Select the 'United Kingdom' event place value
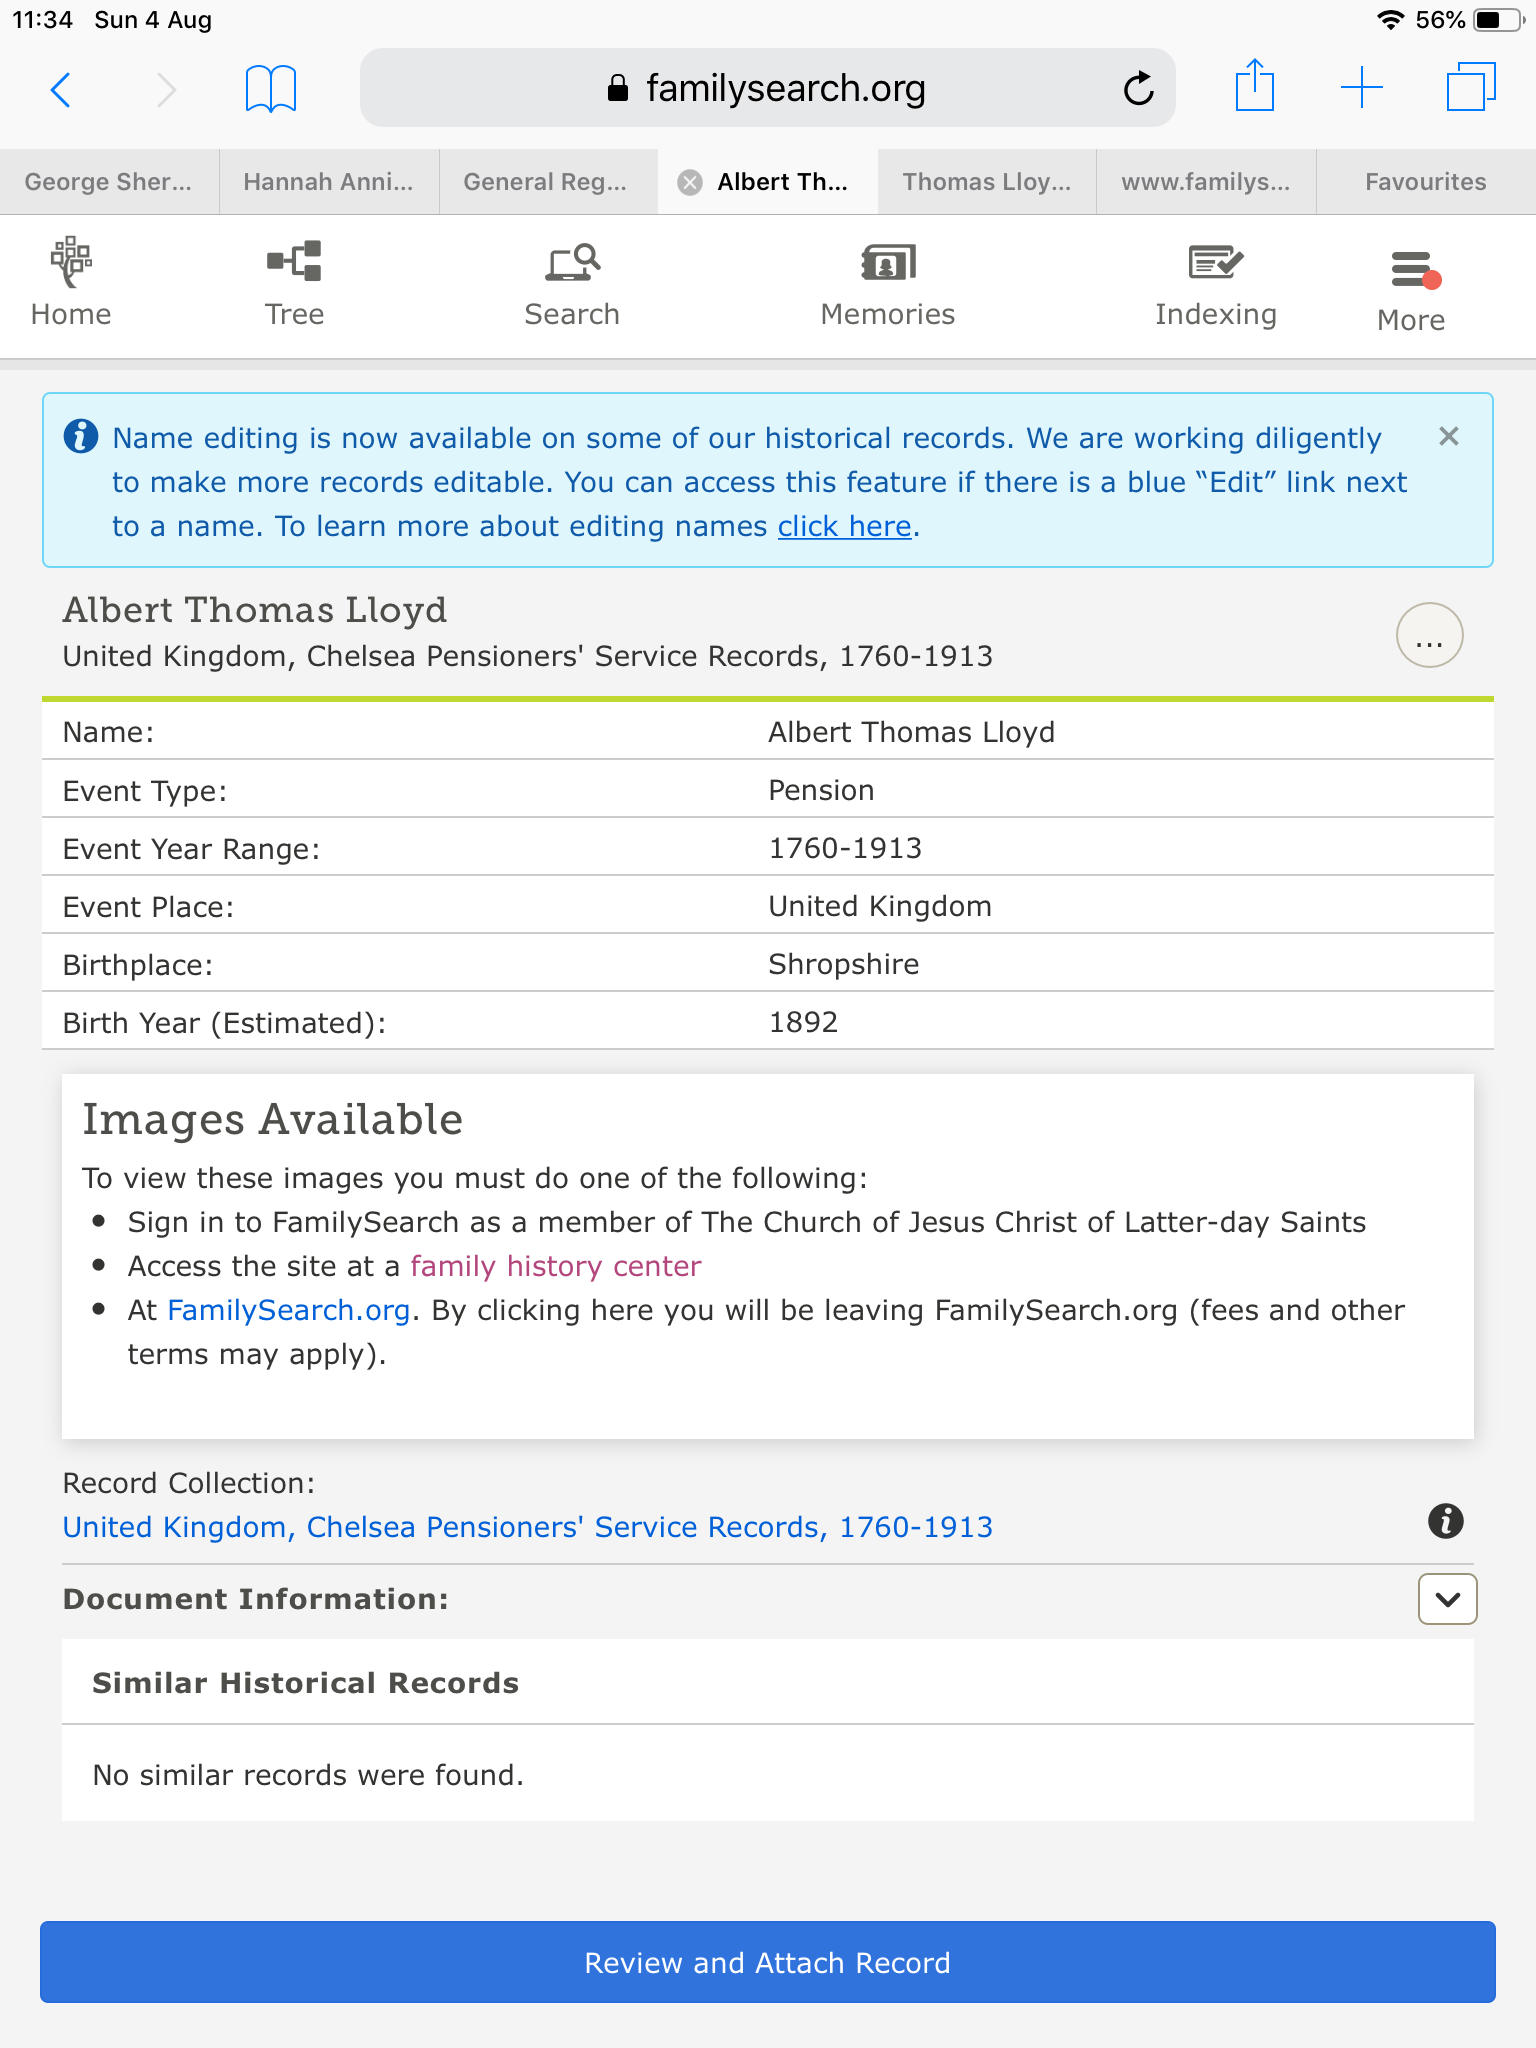Screen dimensions: 1536x2048 click(x=880, y=906)
